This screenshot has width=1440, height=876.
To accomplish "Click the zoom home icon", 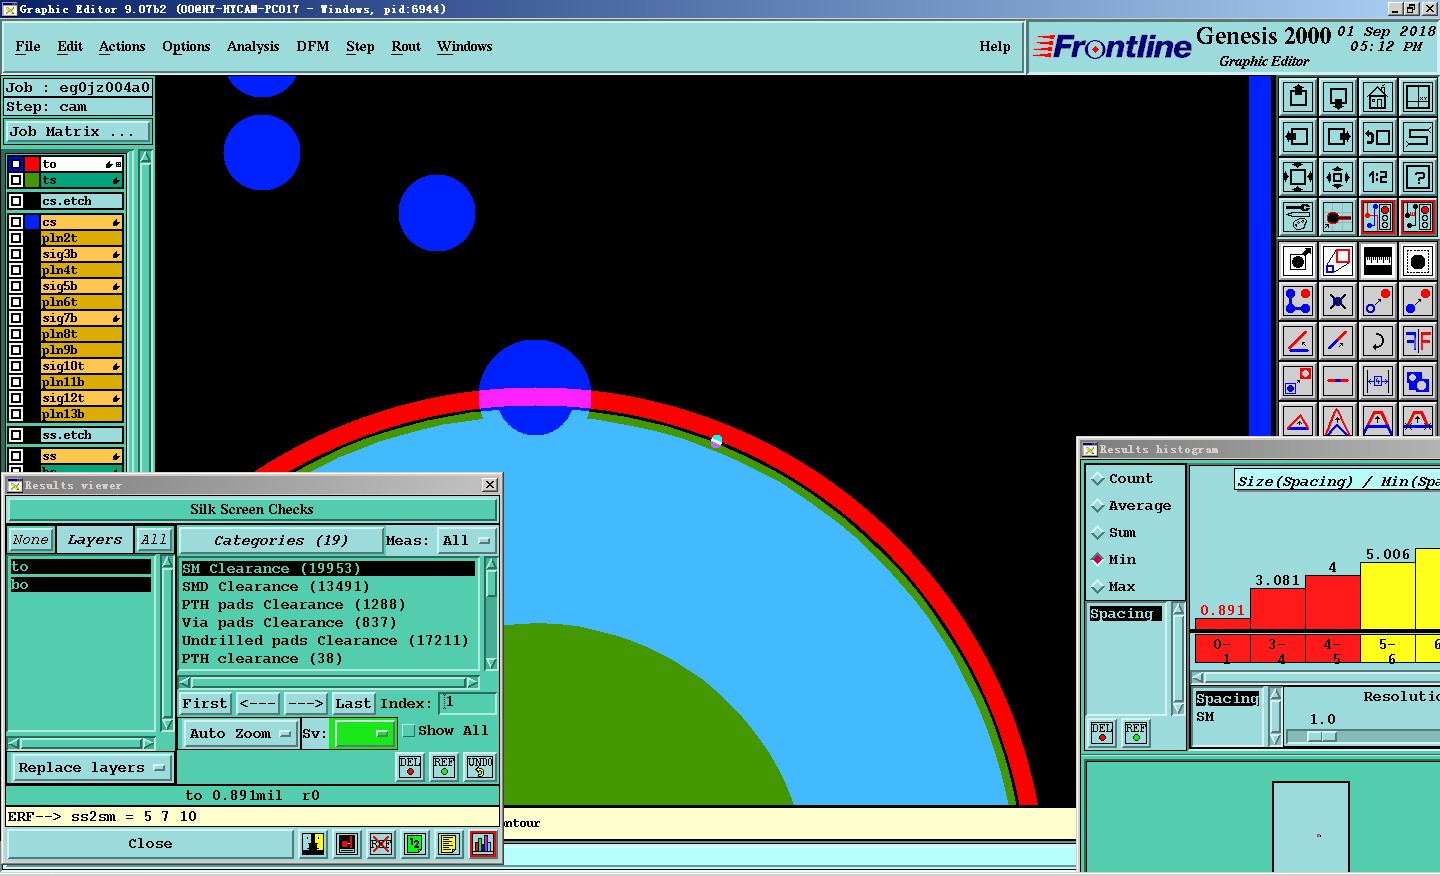I will click(1378, 97).
